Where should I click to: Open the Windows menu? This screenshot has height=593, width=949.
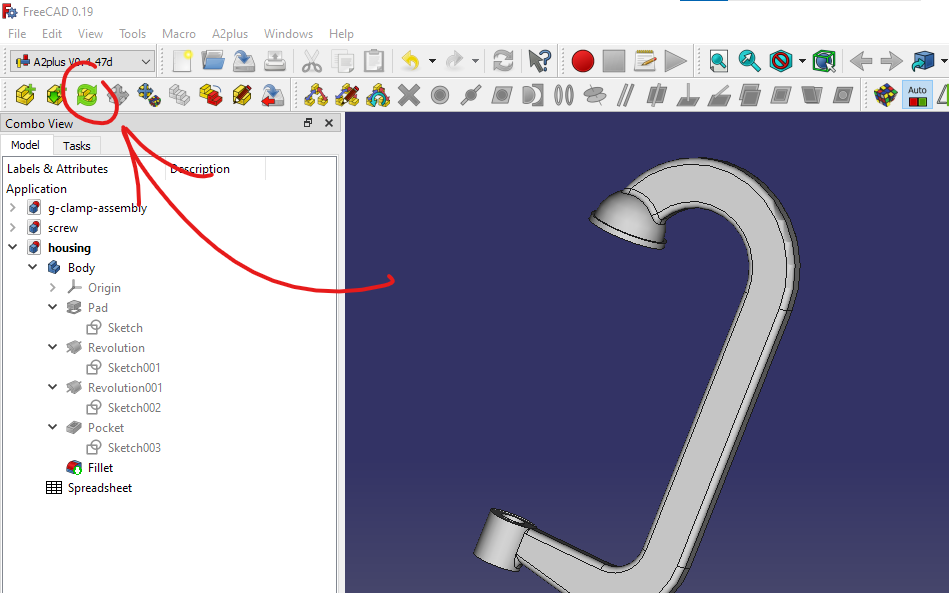[288, 34]
